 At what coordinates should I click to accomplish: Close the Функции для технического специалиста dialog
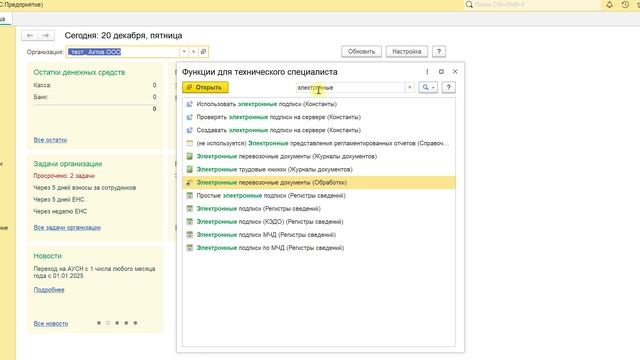point(455,71)
